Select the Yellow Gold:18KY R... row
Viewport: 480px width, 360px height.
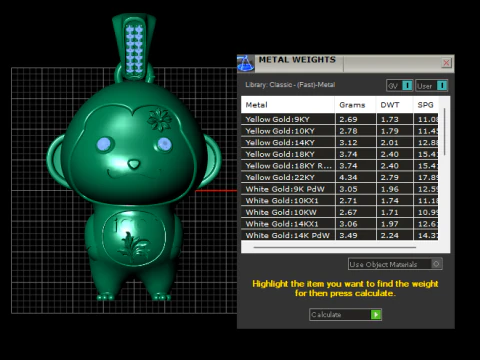(x=340, y=166)
